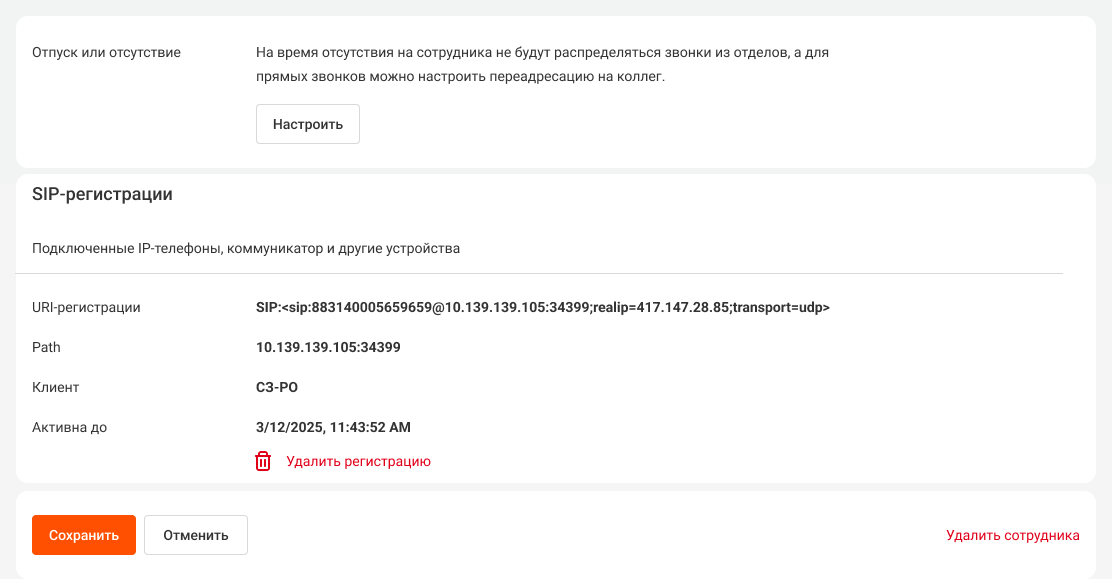The height and width of the screenshot is (579, 1112).
Task: Click the expiry date 3/12/2025, 11:43:52 AM
Action: pos(333,427)
